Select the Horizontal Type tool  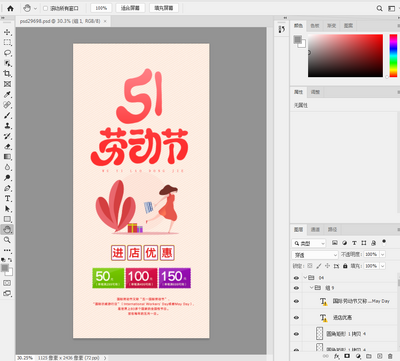pos(7,198)
